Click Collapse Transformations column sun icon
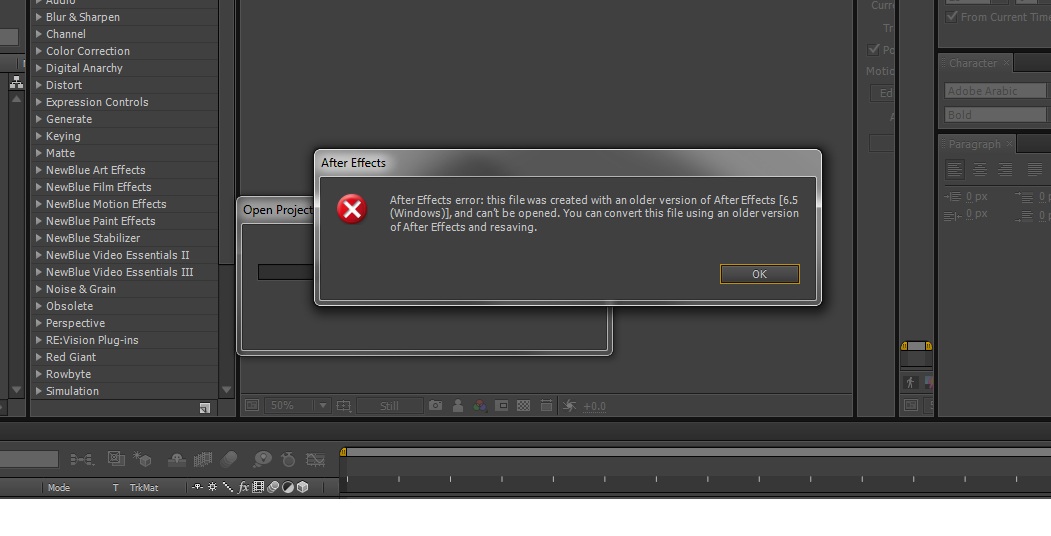 click(x=212, y=487)
